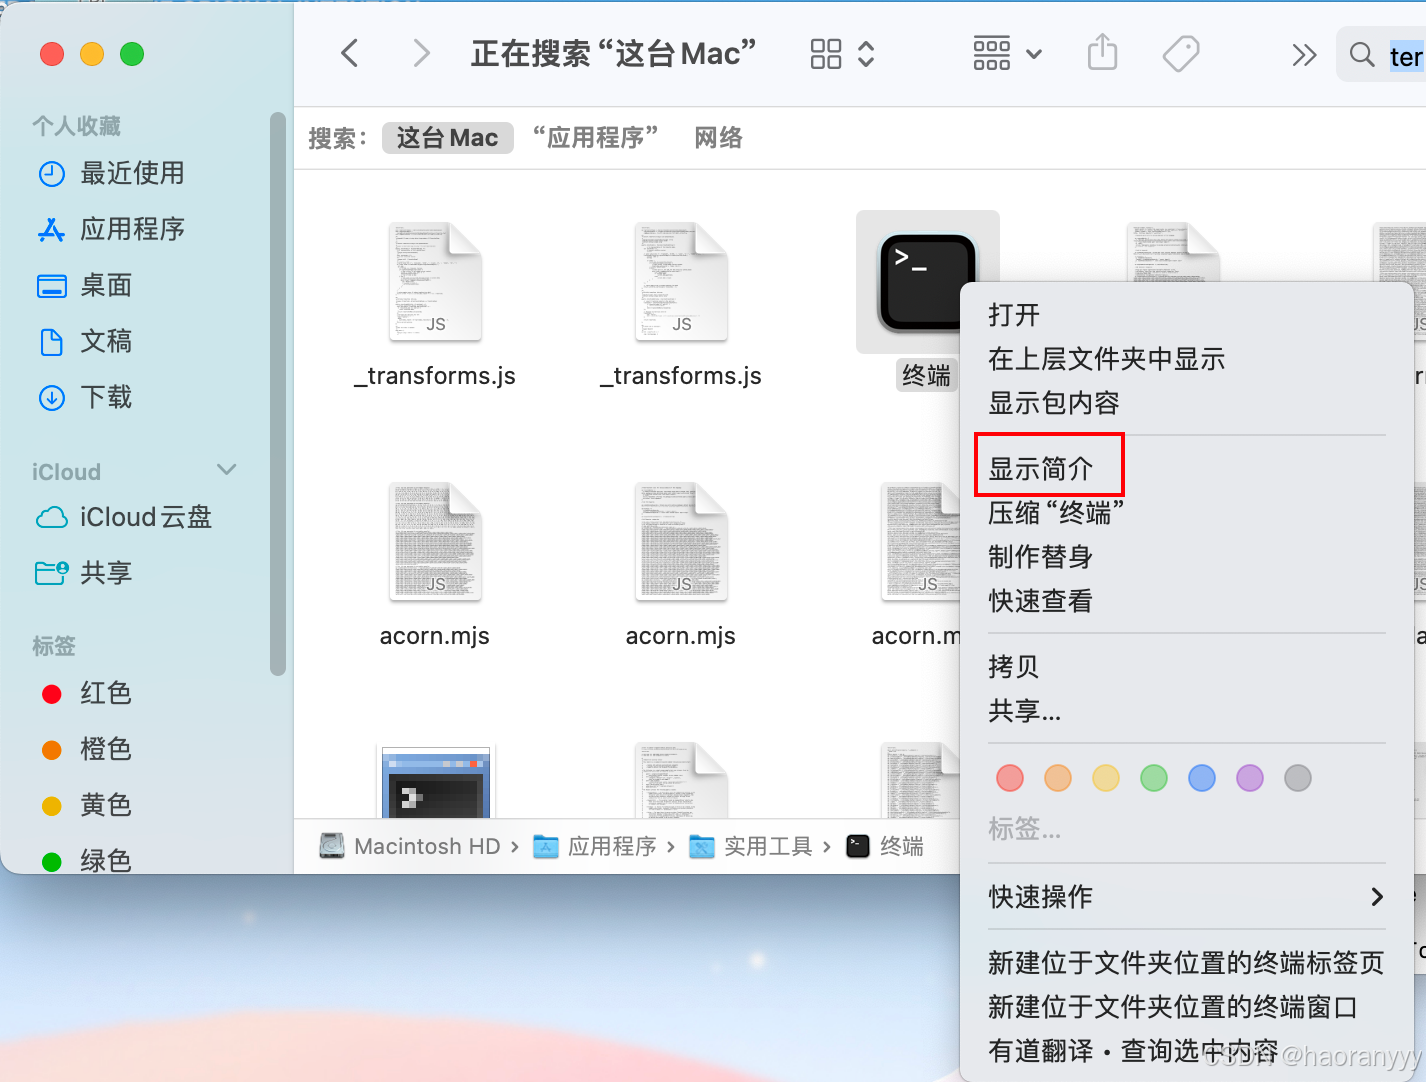Image resolution: width=1426 pixels, height=1082 pixels.
Task: Select the screenshot thumbnail in bottom row
Action: tap(435, 782)
